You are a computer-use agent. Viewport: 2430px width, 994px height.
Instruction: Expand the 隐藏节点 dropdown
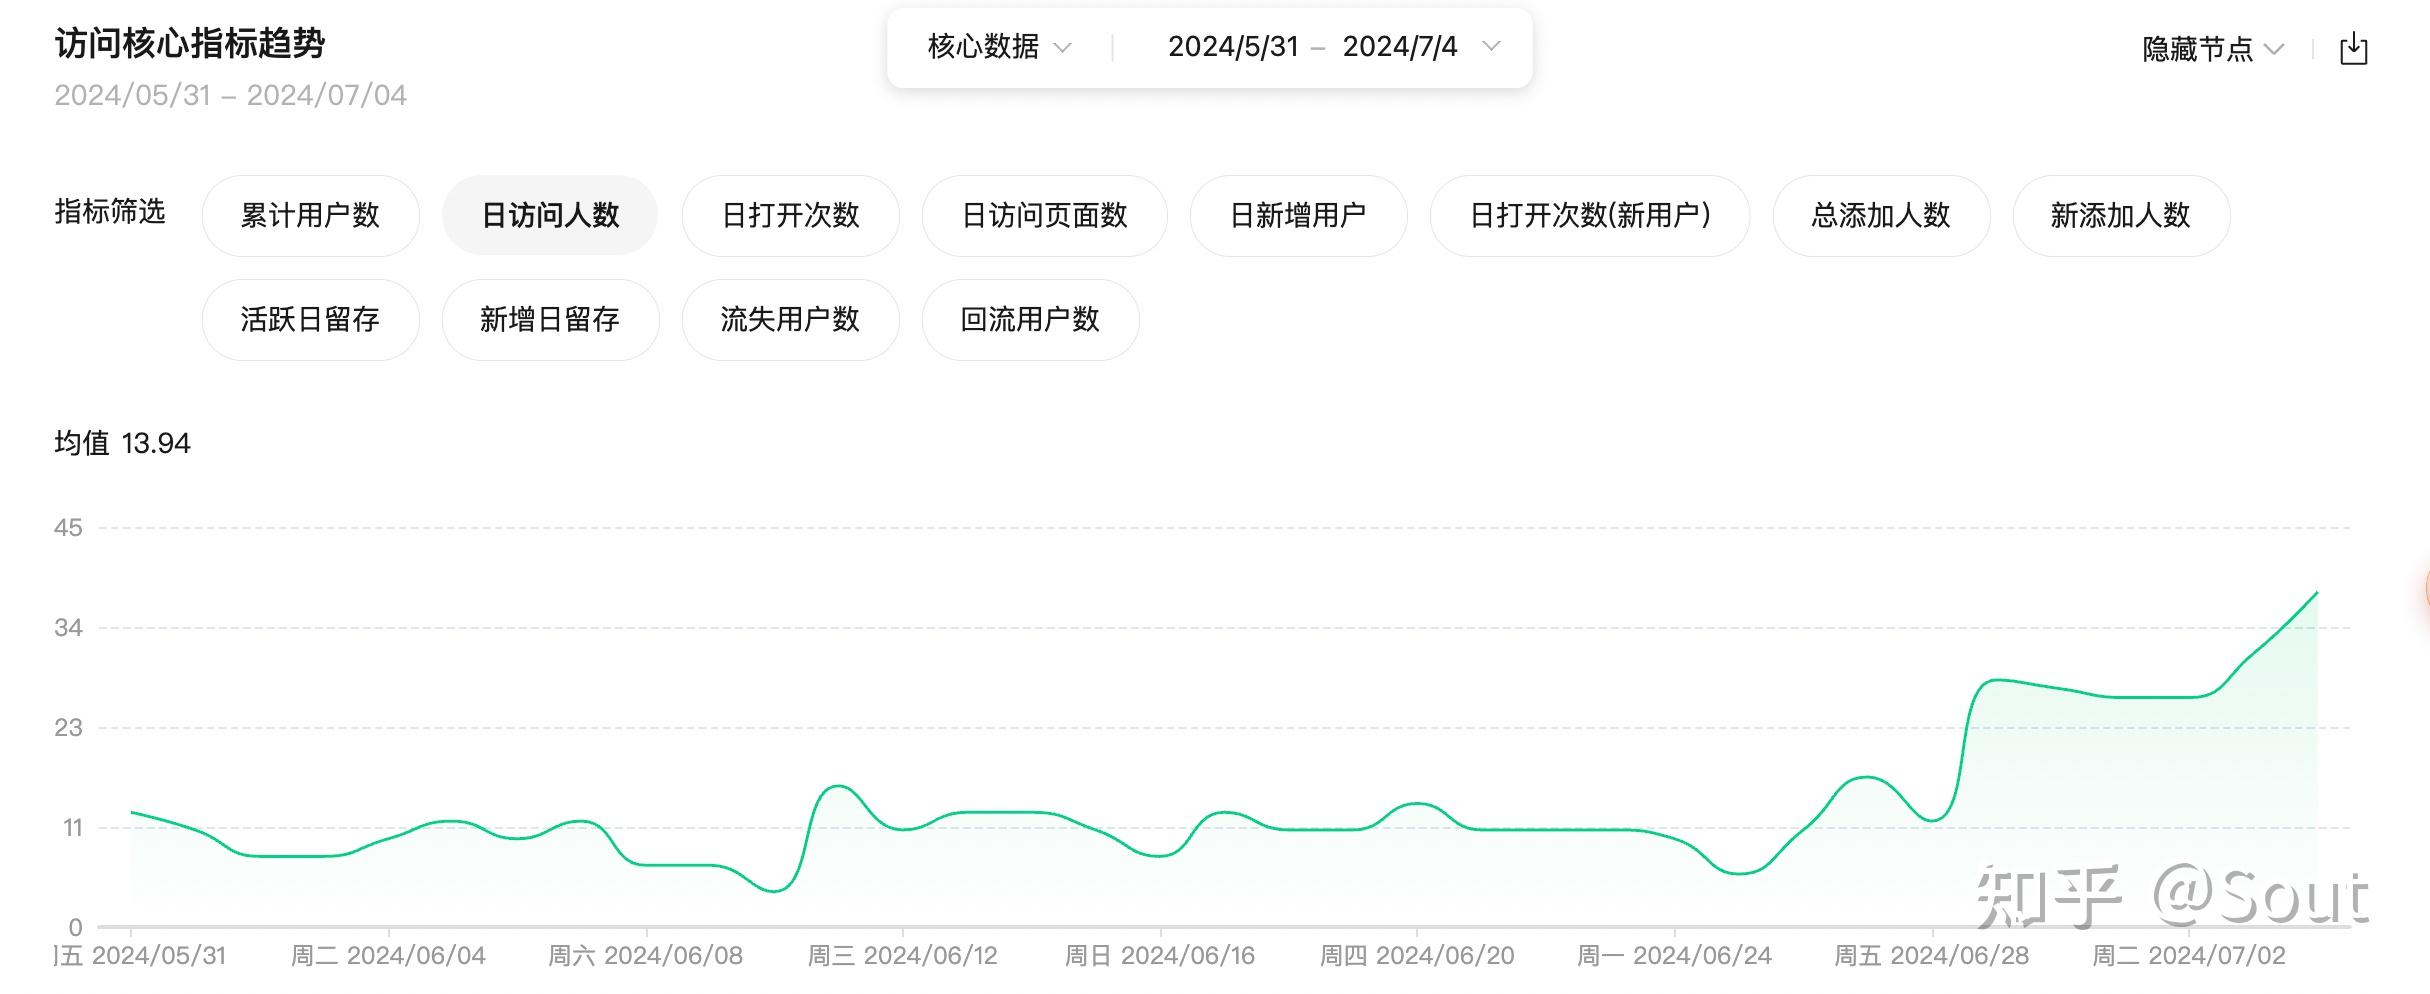2213,49
